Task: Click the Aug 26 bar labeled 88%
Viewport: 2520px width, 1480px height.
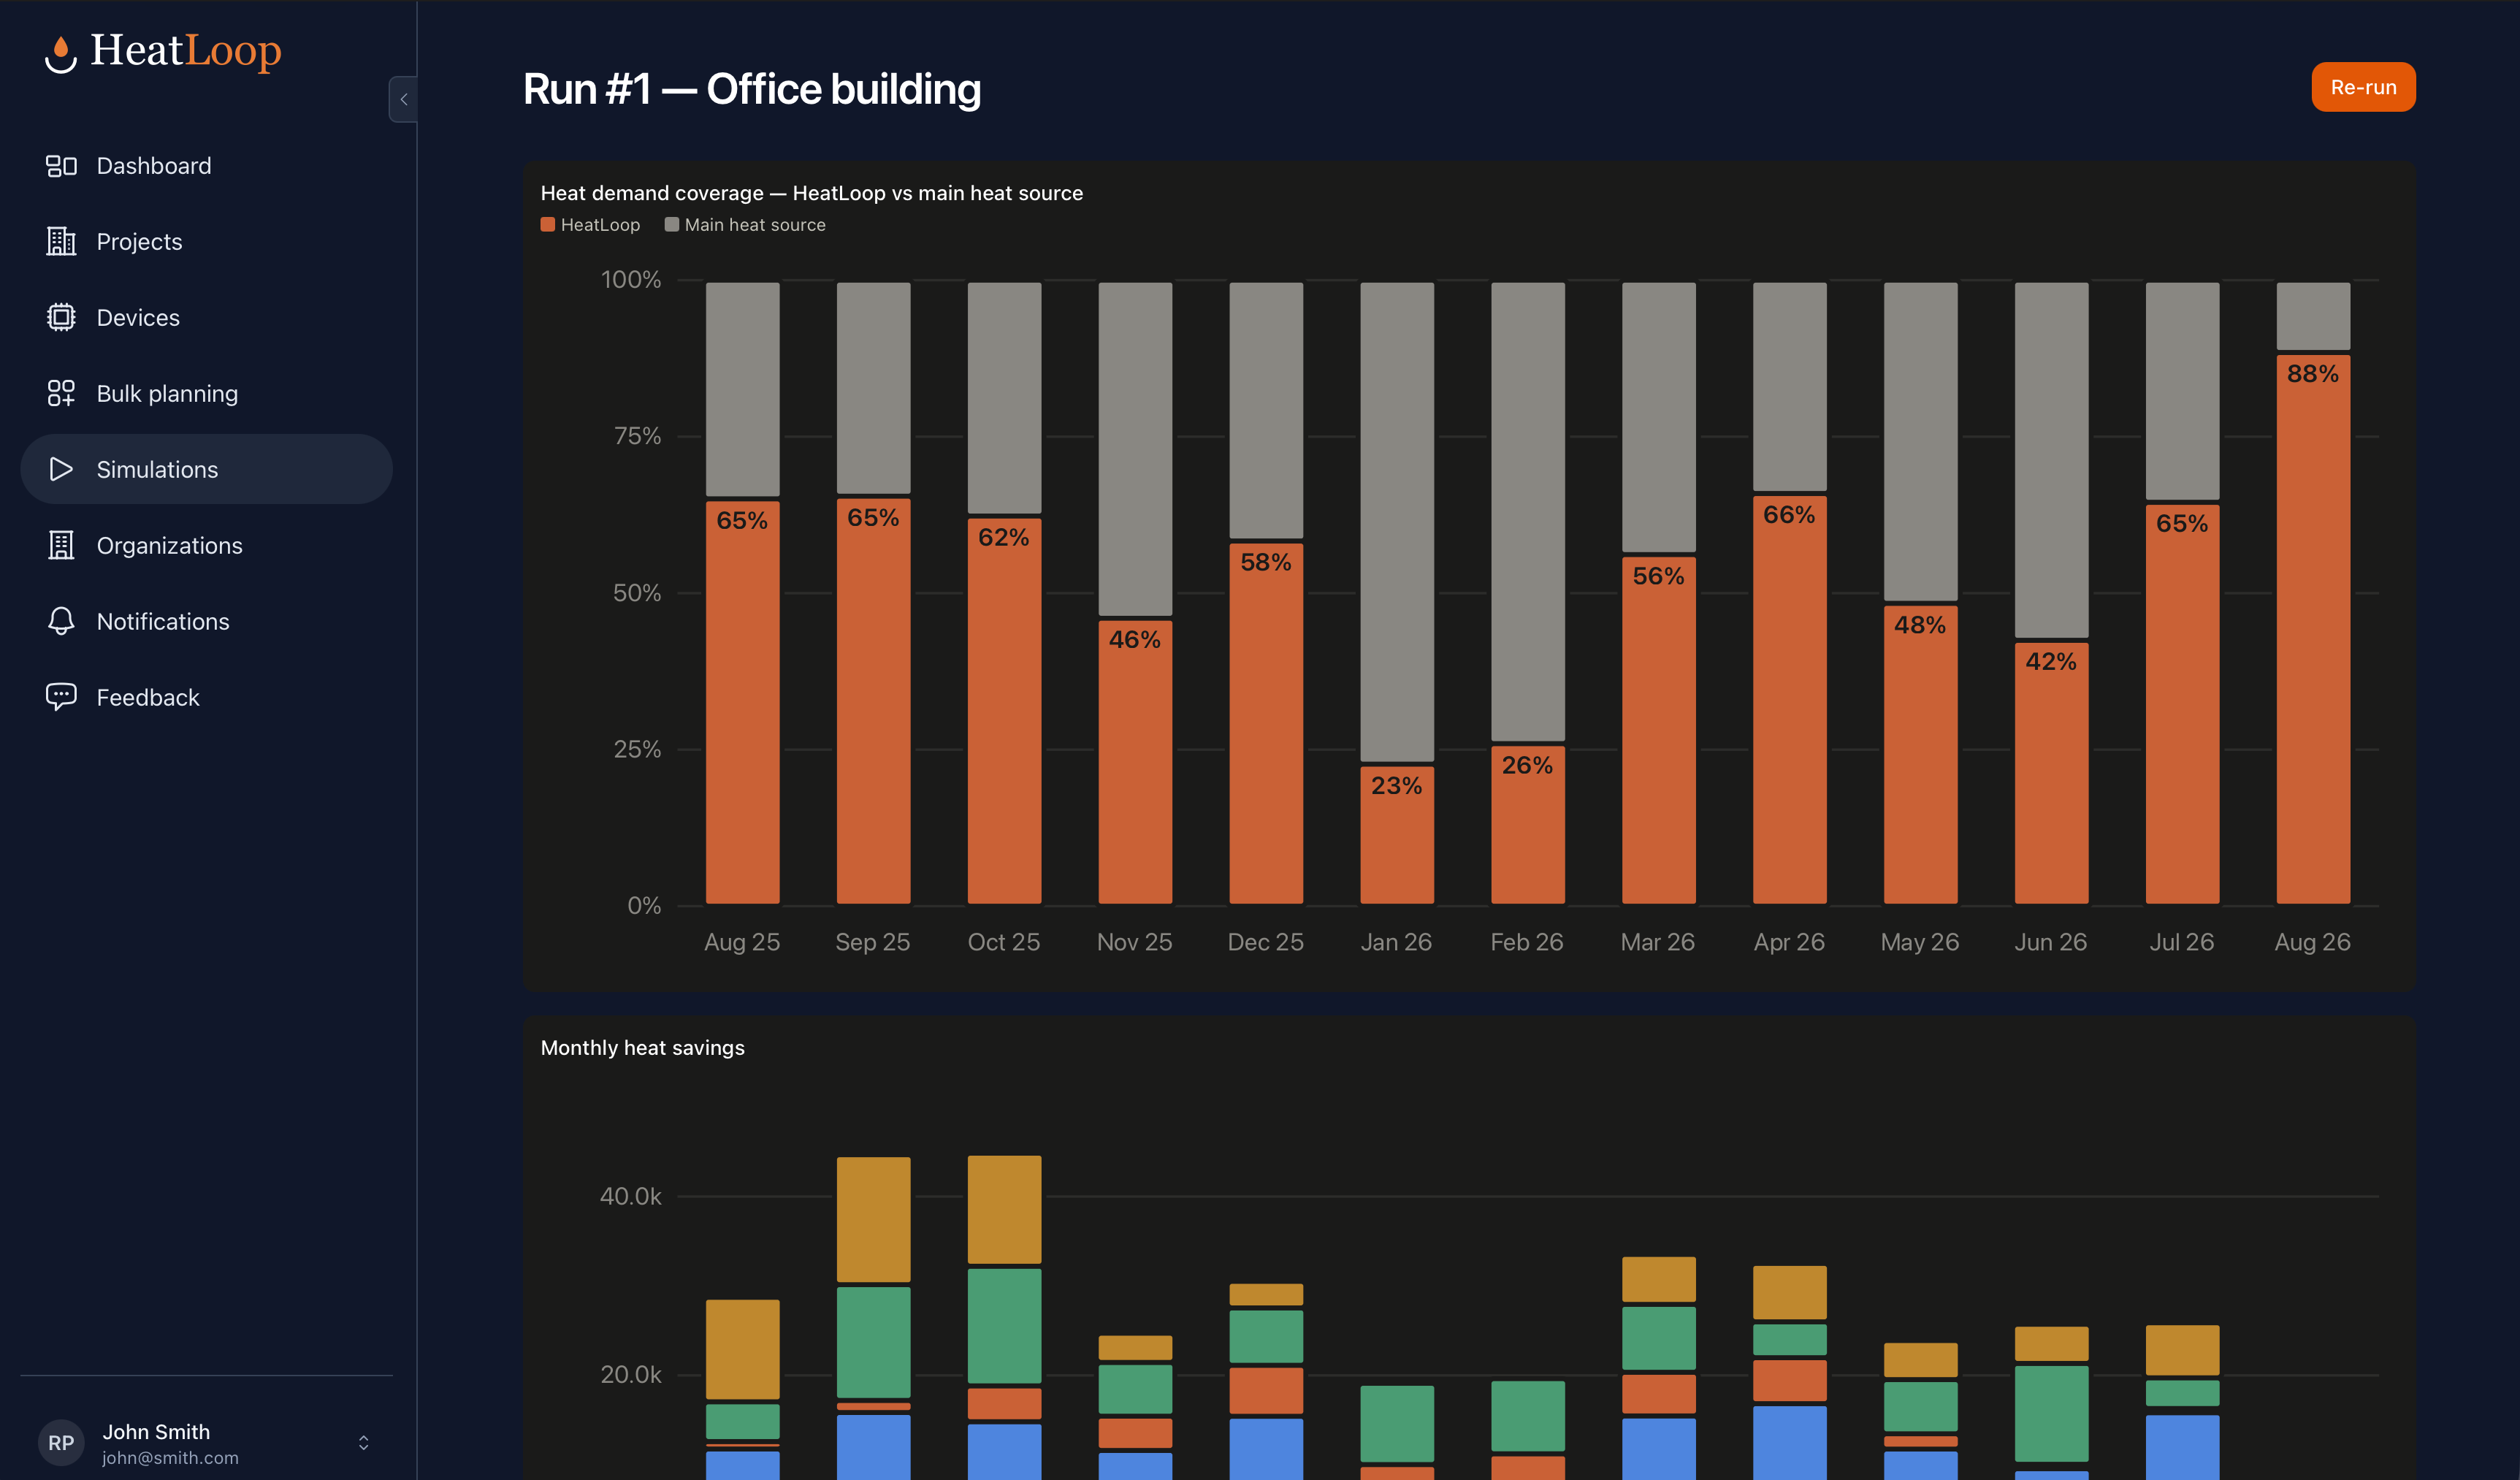Action: pyautogui.click(x=2314, y=629)
